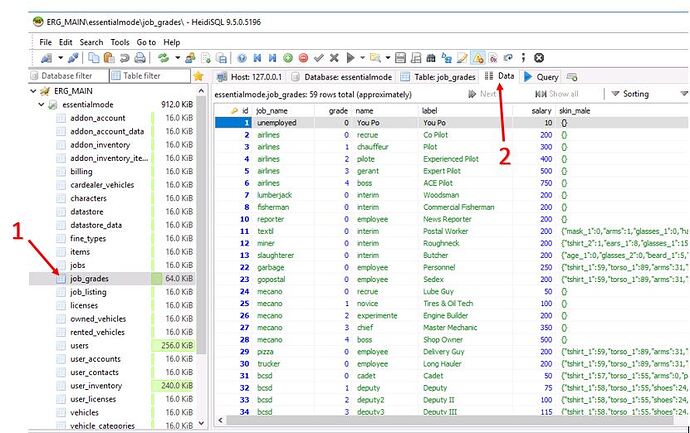Click the red Delete row icon
Viewport: 690px width, 433px height.
303,58
